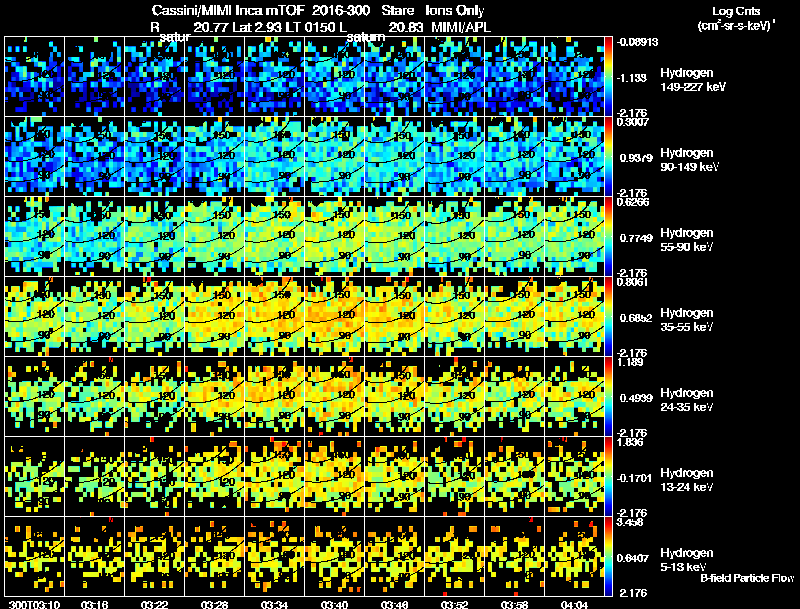Click the 0.6852 scale value
This screenshot has width=800, height=609.
pos(636,318)
